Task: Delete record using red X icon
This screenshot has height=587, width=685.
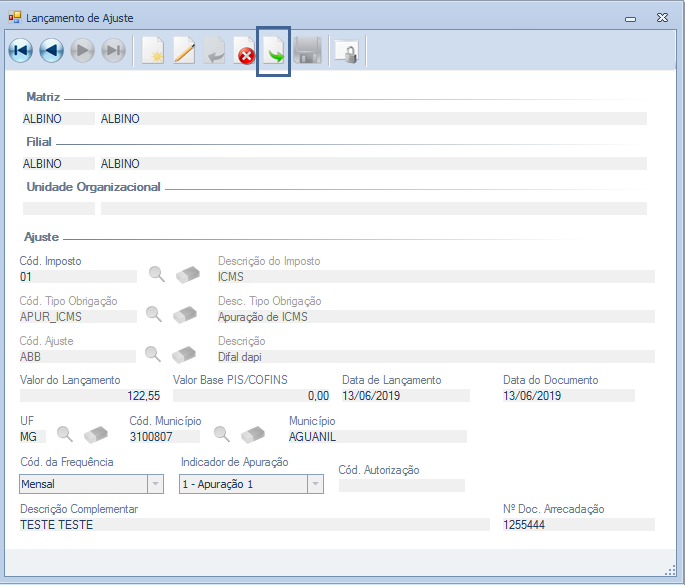Action: (x=245, y=52)
